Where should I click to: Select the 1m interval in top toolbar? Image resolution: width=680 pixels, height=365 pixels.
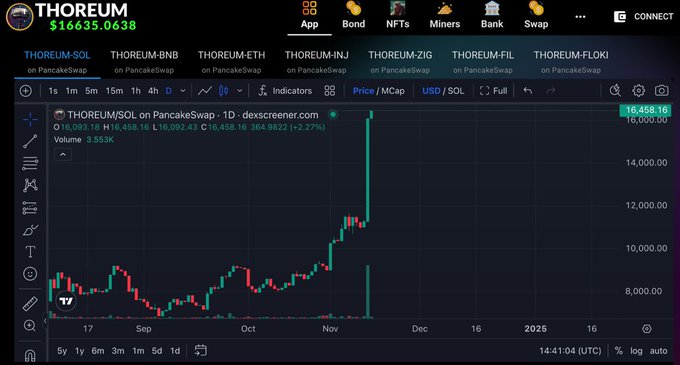click(x=72, y=91)
